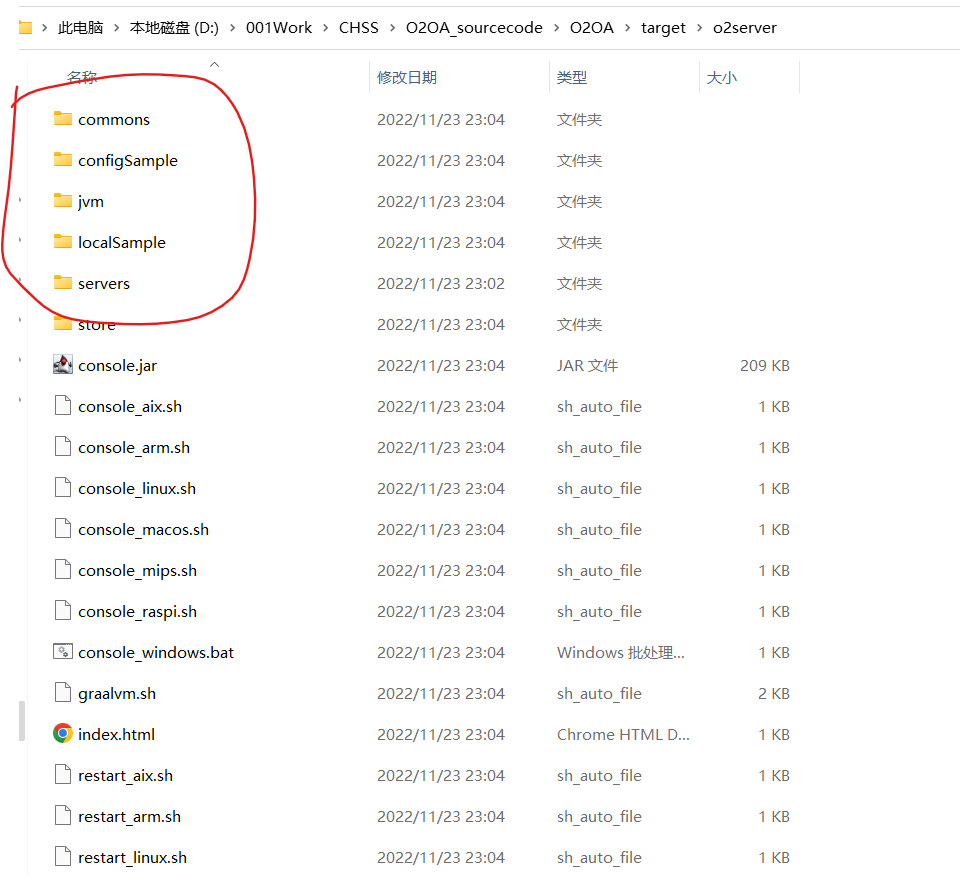
Task: Expand dropdown arrow after O2OA breadcrumb
Action: coord(628,28)
